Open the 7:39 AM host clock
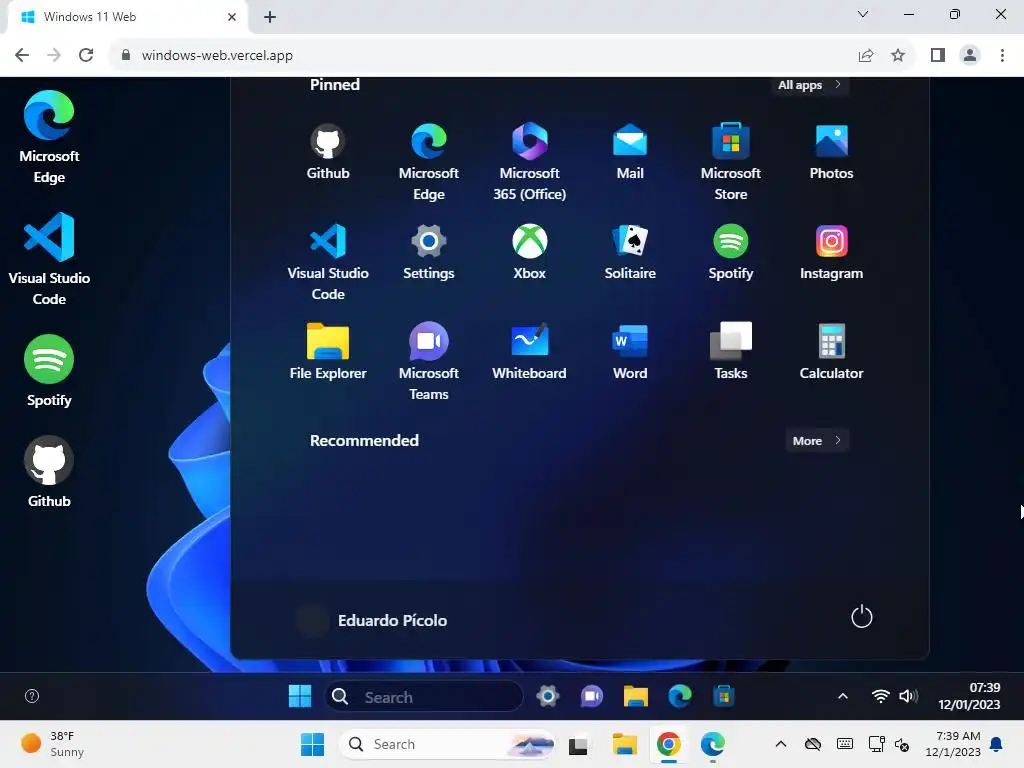The image size is (1024, 768). 952,744
